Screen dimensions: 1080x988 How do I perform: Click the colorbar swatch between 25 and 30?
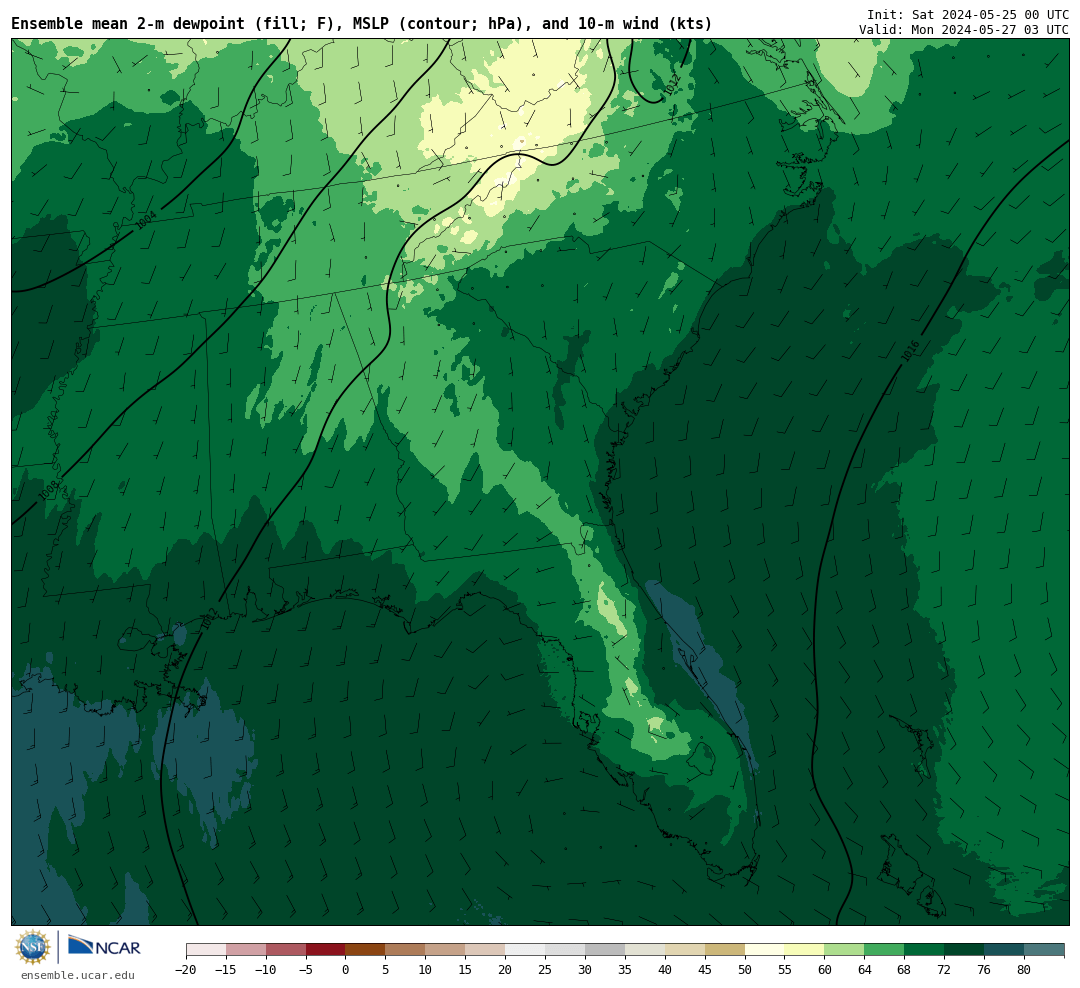pyautogui.click(x=565, y=950)
